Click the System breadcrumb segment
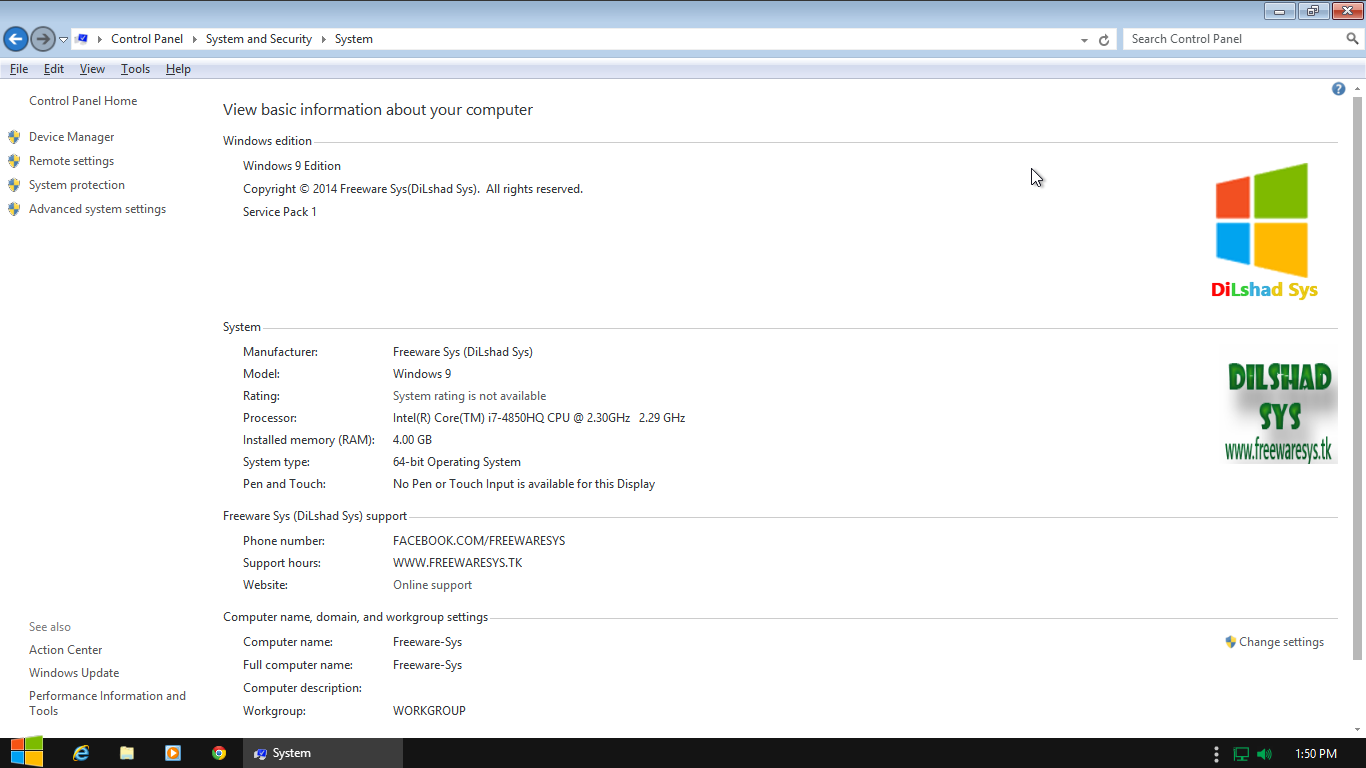 pyautogui.click(x=354, y=39)
